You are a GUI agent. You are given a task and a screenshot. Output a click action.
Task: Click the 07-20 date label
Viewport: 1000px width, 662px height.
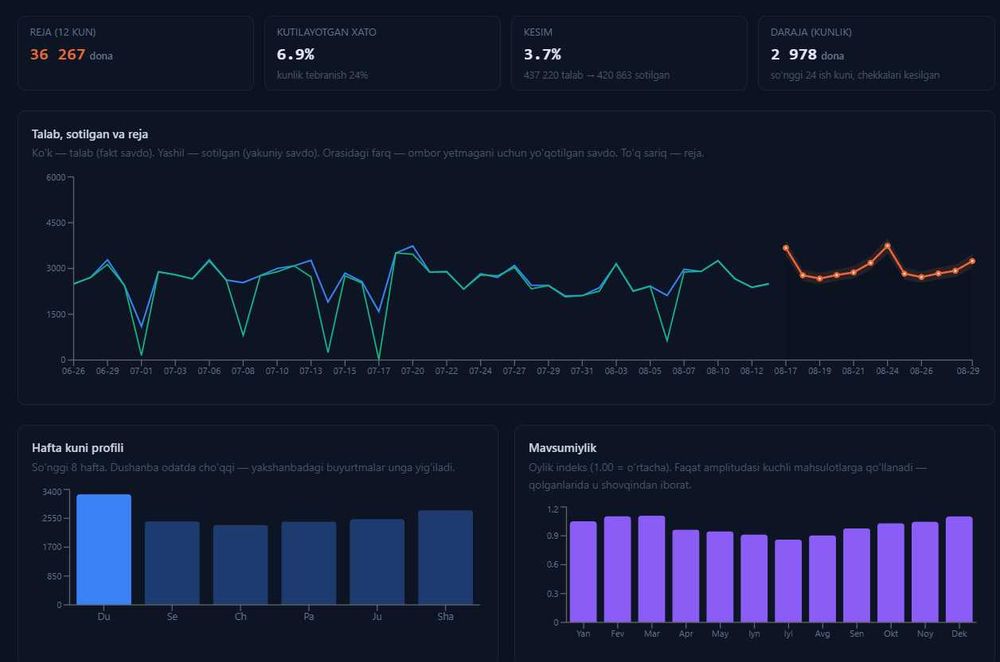pos(413,371)
